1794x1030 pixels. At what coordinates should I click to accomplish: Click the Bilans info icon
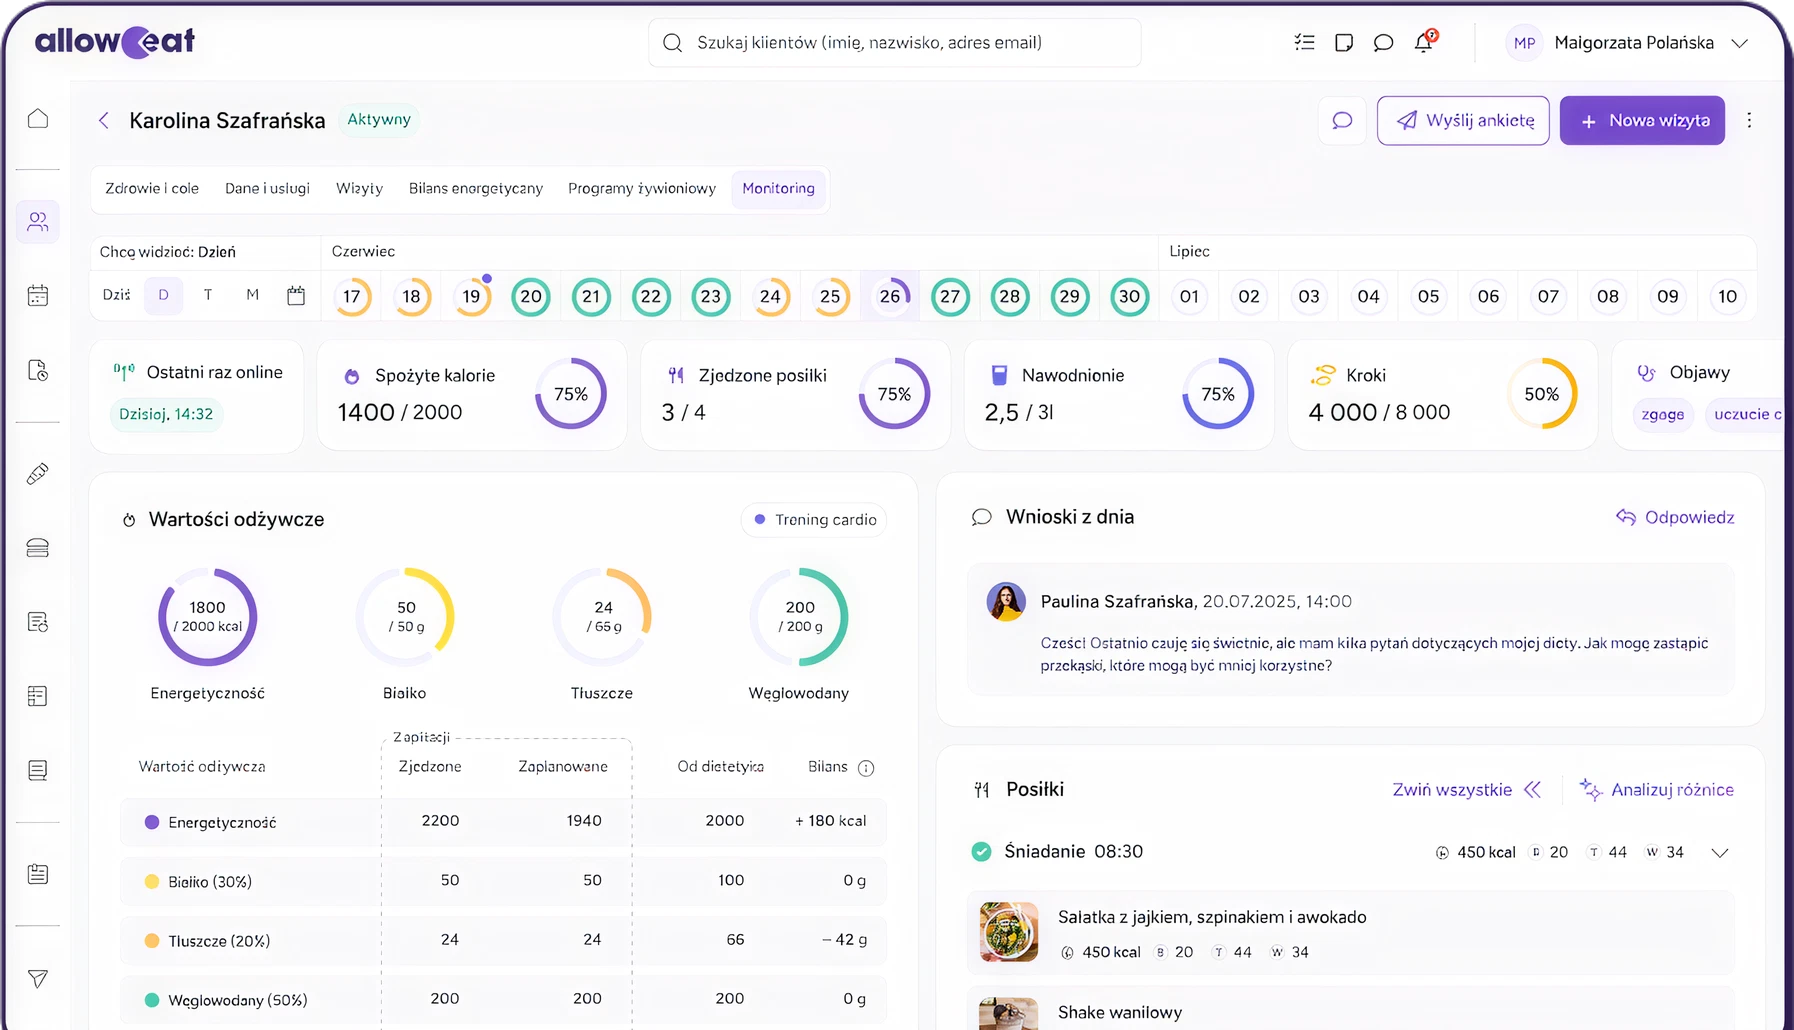pos(866,768)
